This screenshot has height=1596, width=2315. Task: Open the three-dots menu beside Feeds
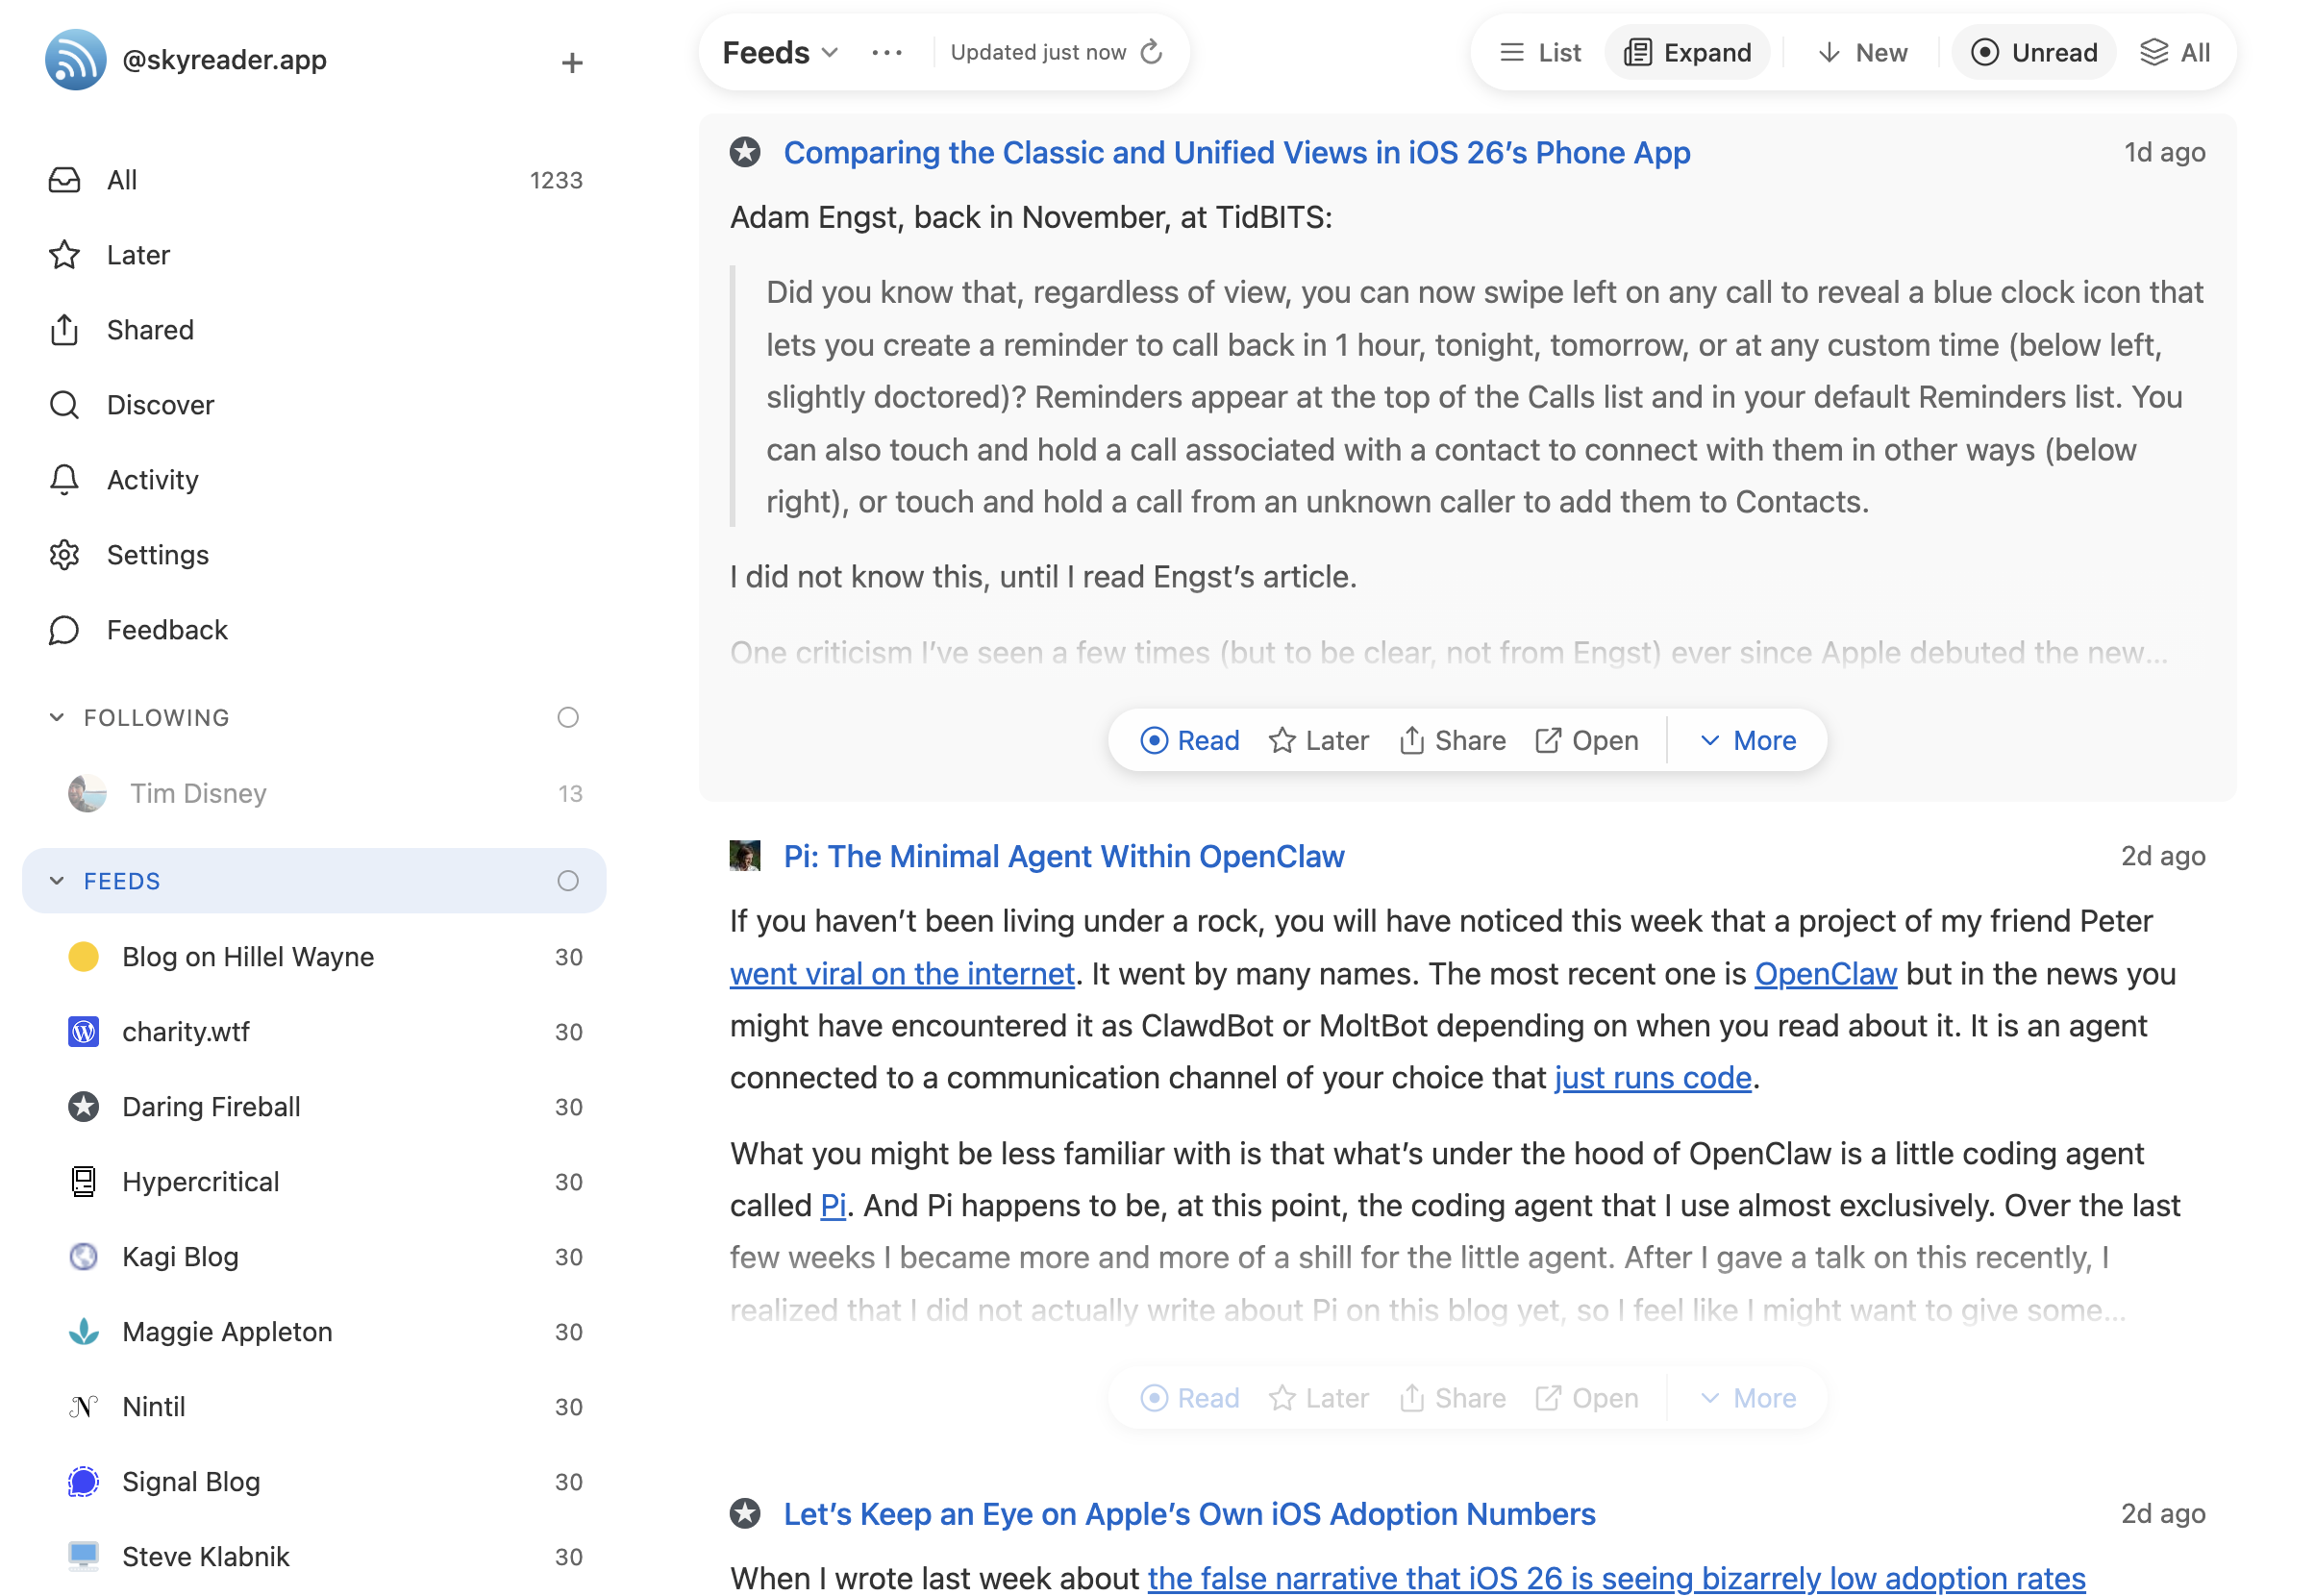tap(886, 52)
